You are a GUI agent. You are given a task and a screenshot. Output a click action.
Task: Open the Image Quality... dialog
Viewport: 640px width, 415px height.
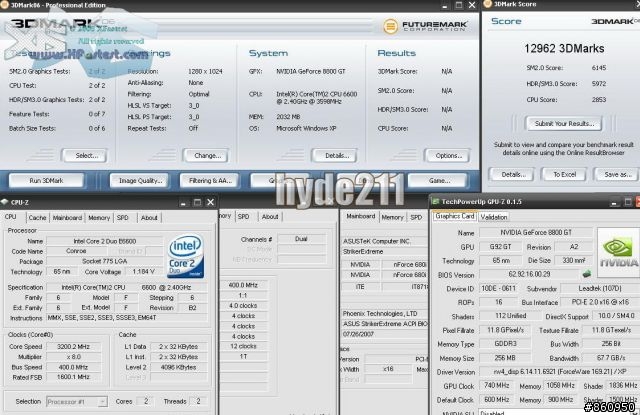click(x=140, y=180)
